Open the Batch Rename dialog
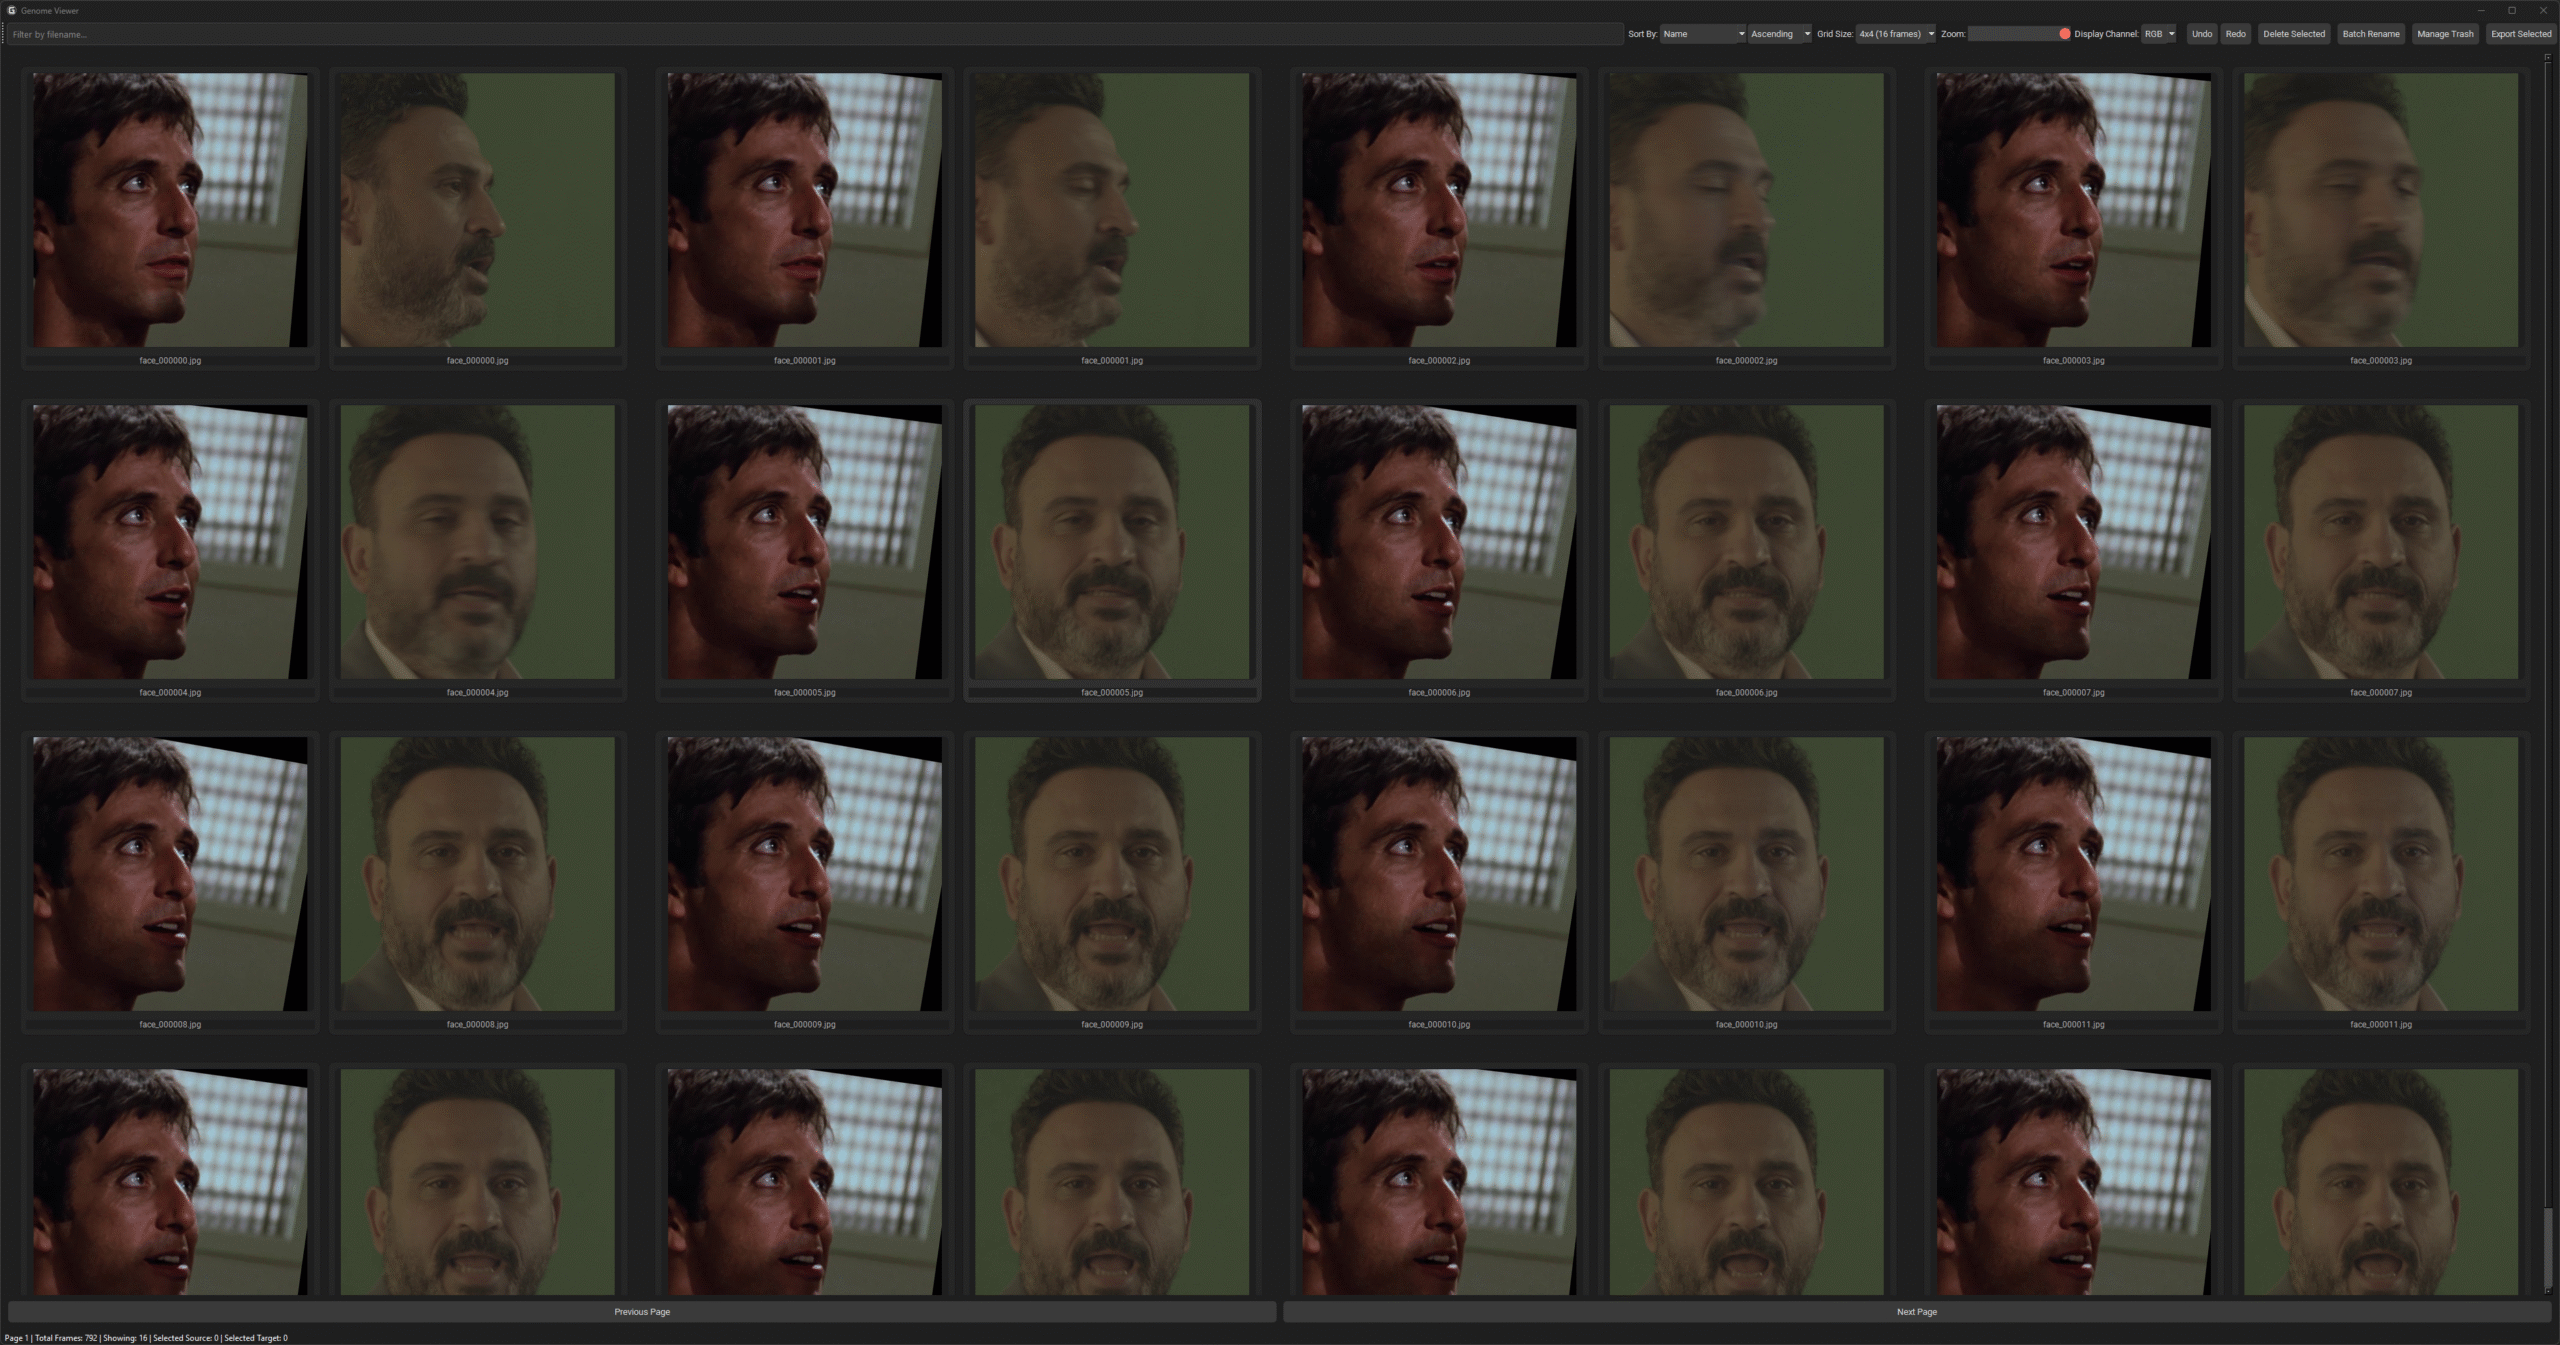Viewport: 2560px width, 1345px height. pyautogui.click(x=2371, y=34)
